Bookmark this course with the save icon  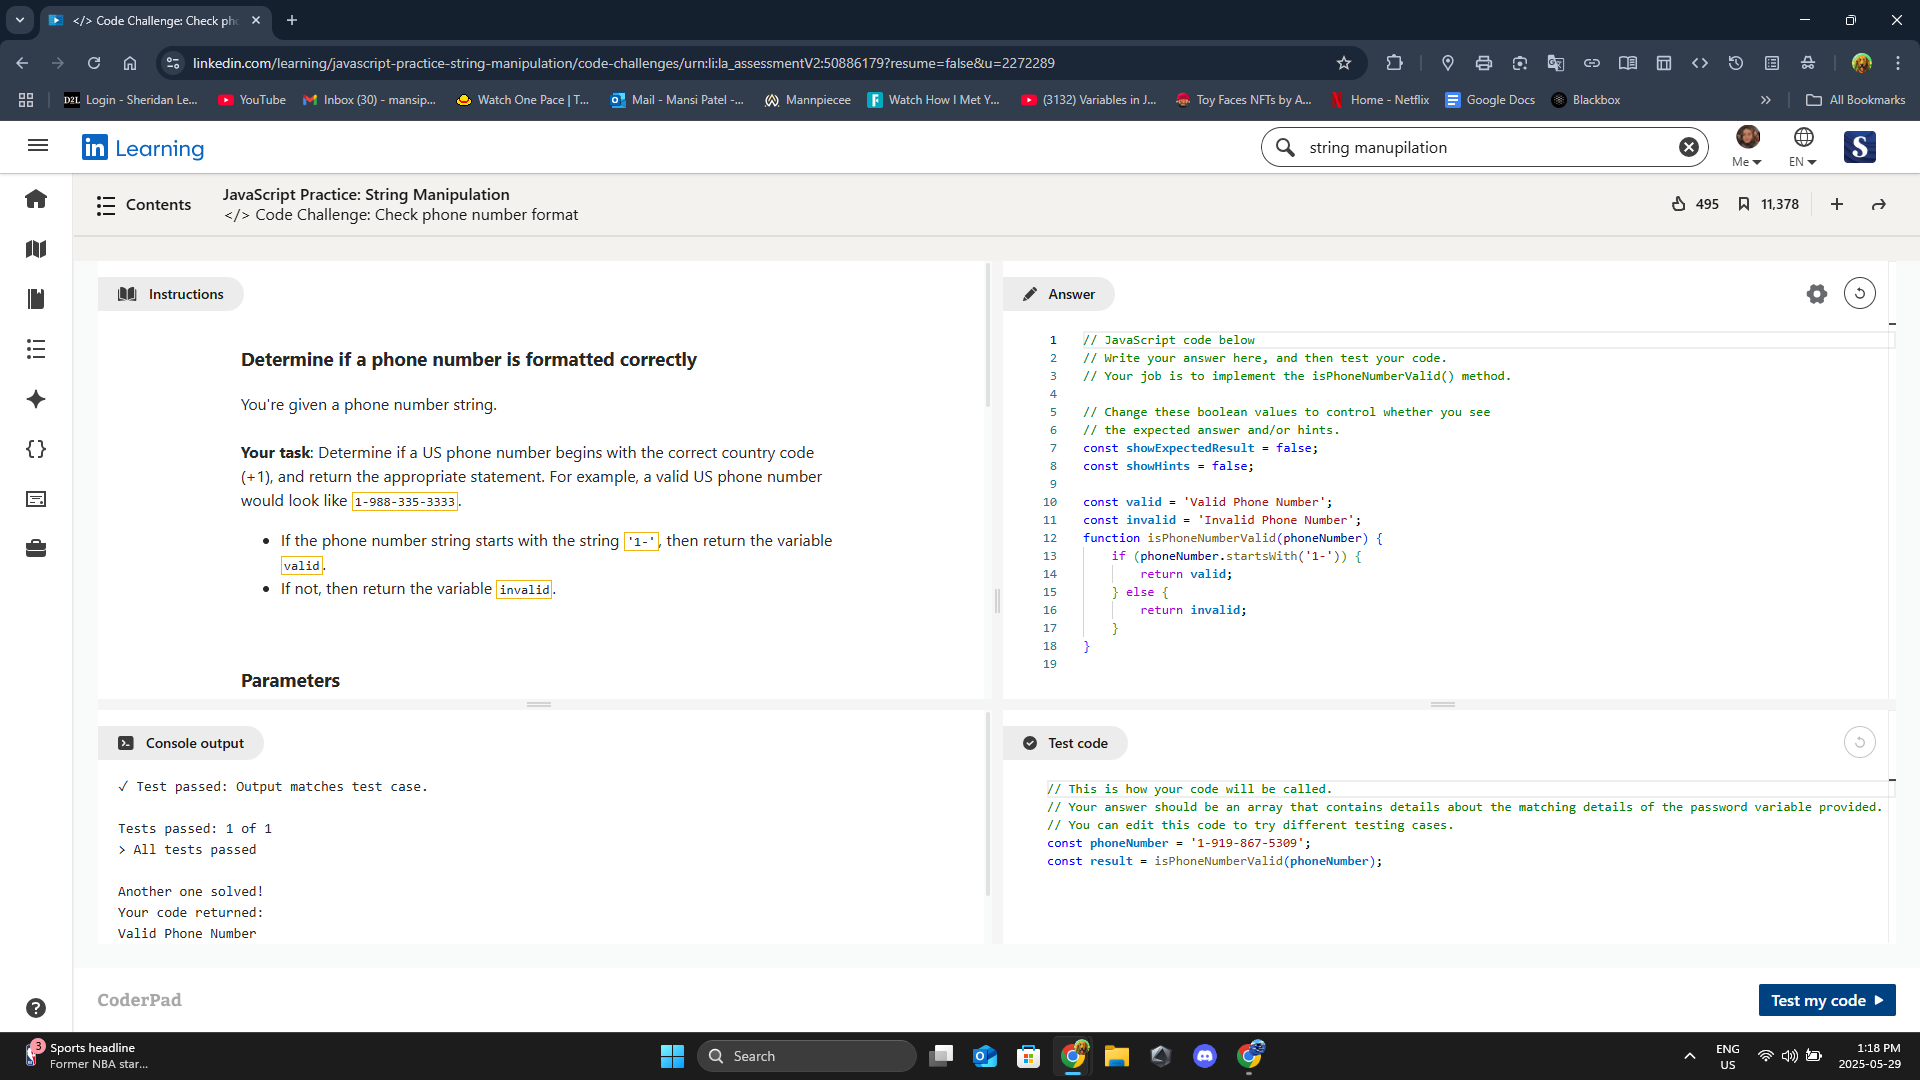[x=1743, y=204]
